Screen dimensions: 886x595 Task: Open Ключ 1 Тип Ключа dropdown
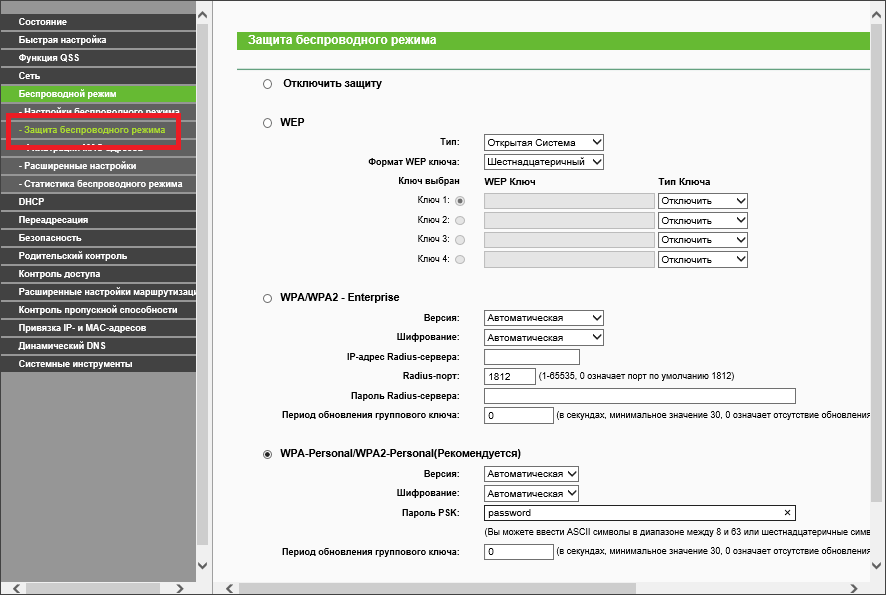[x=703, y=201]
